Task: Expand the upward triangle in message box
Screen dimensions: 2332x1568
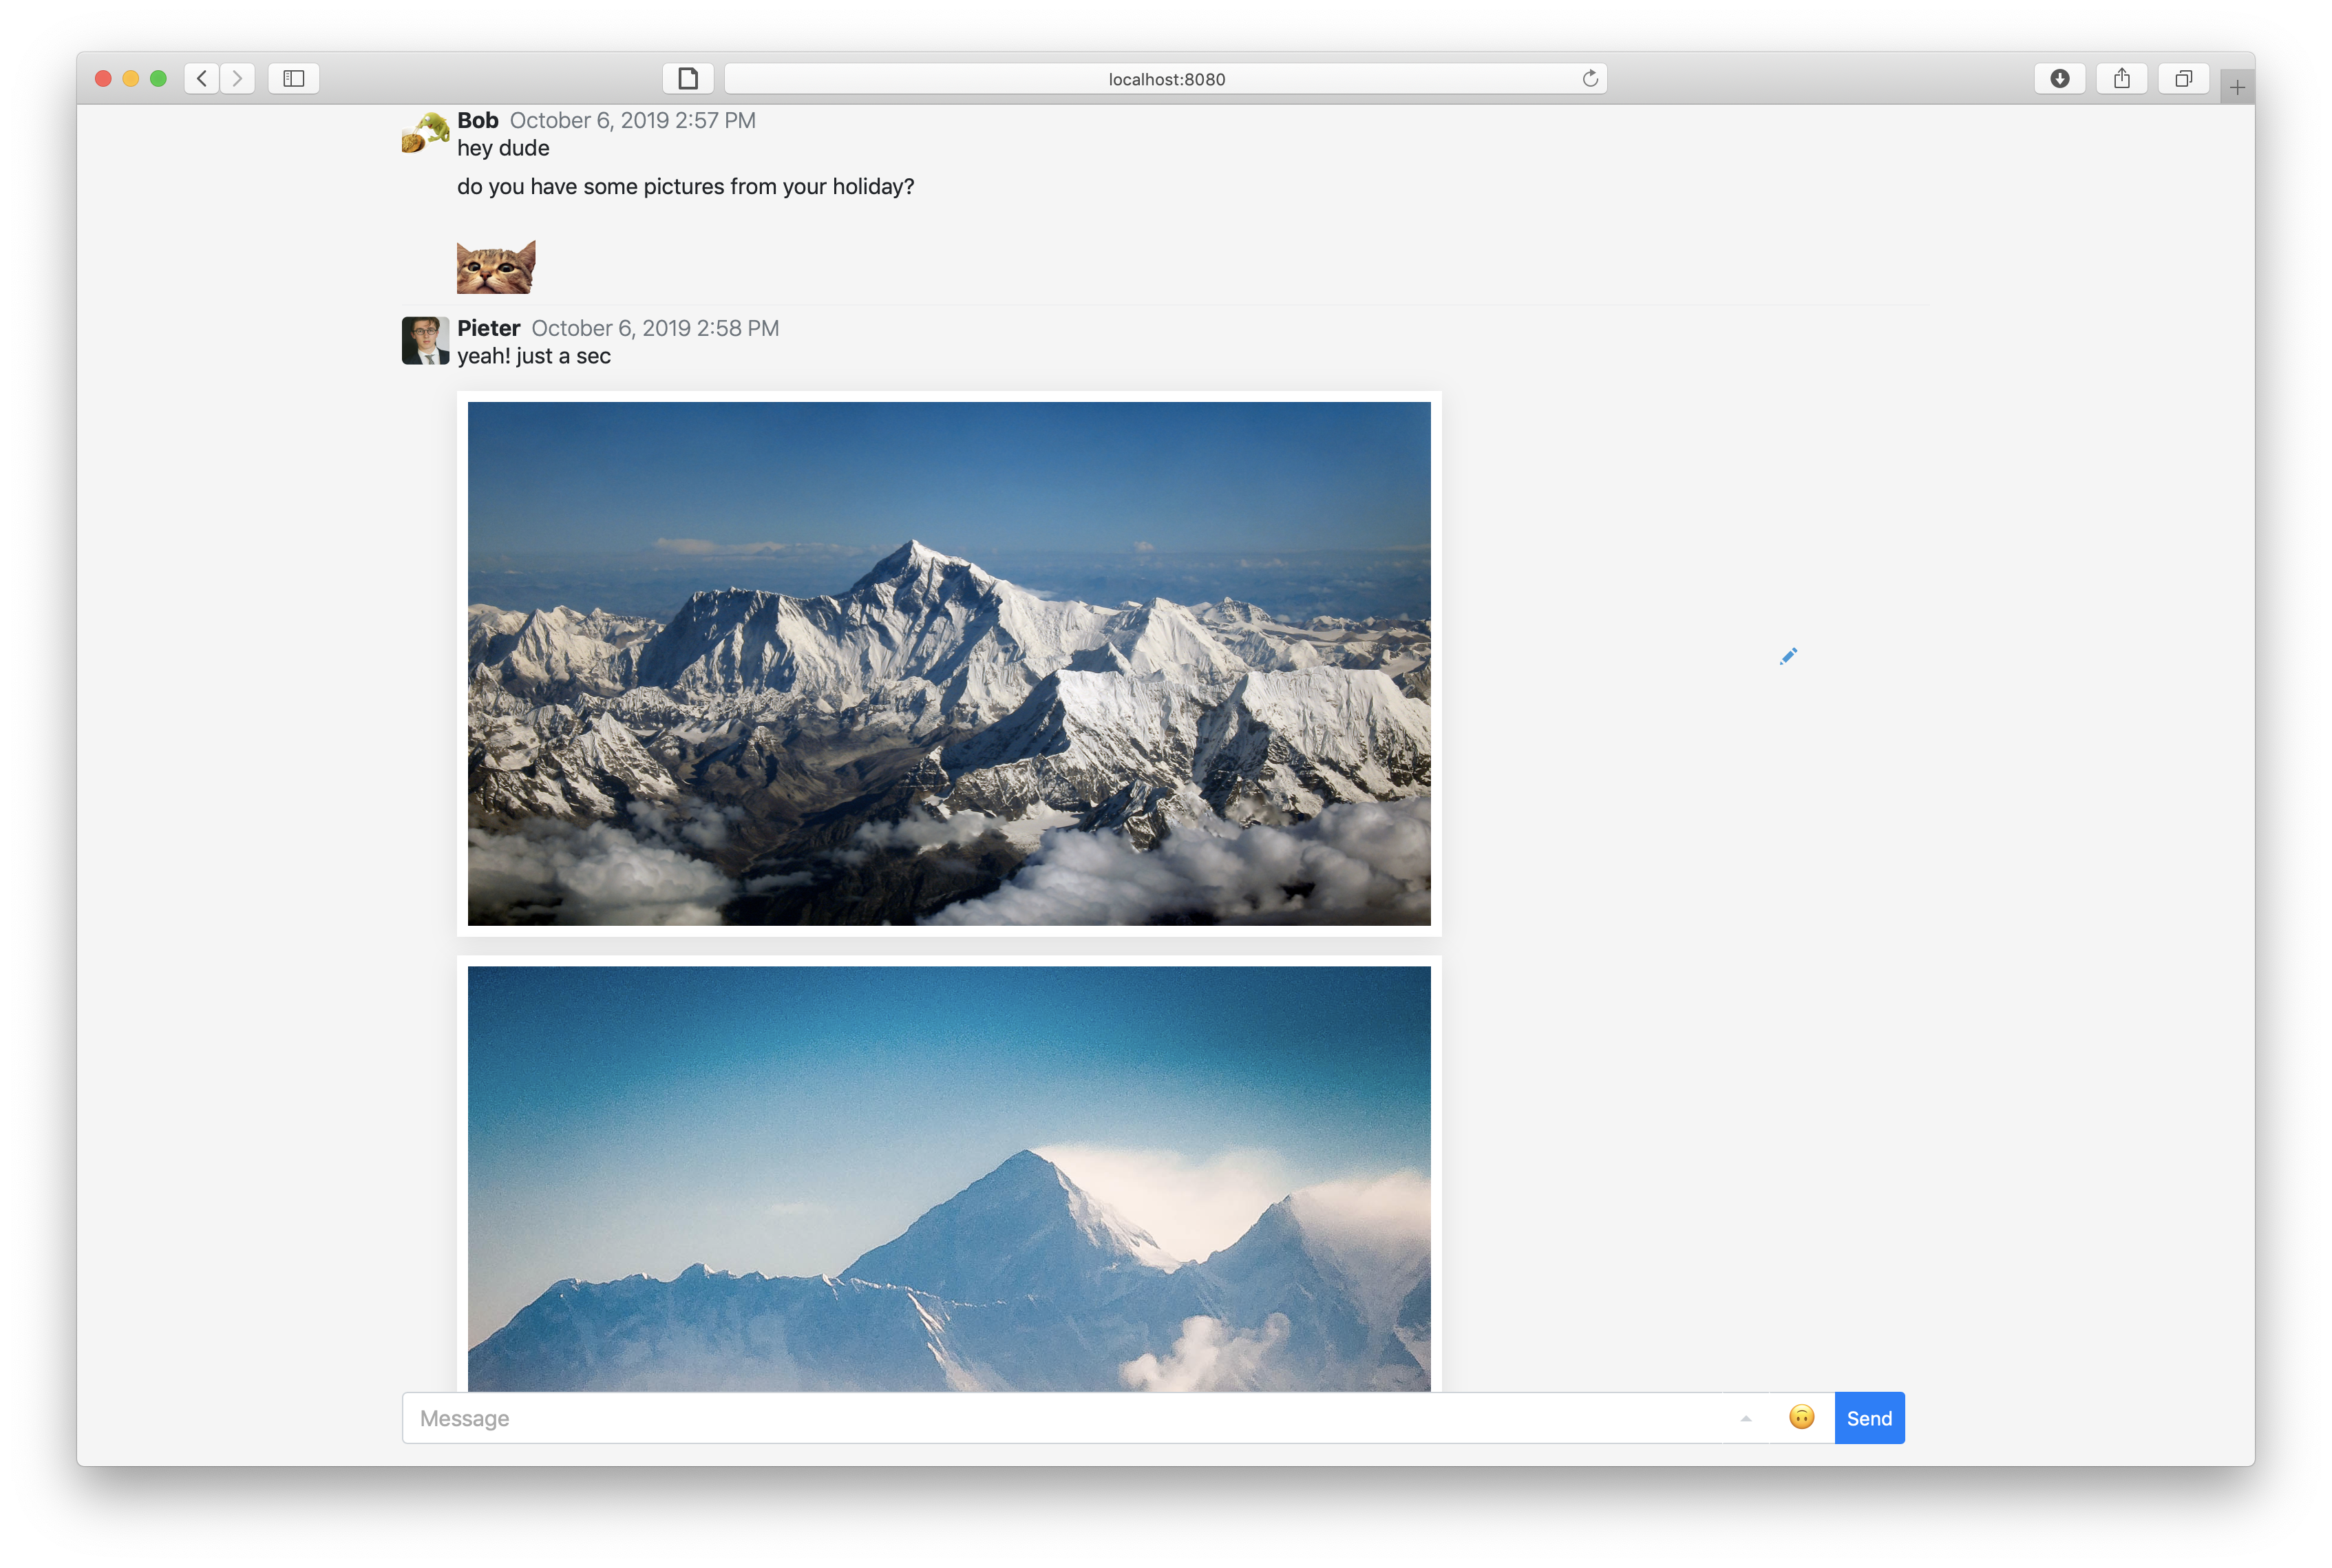Action: (1745, 1418)
